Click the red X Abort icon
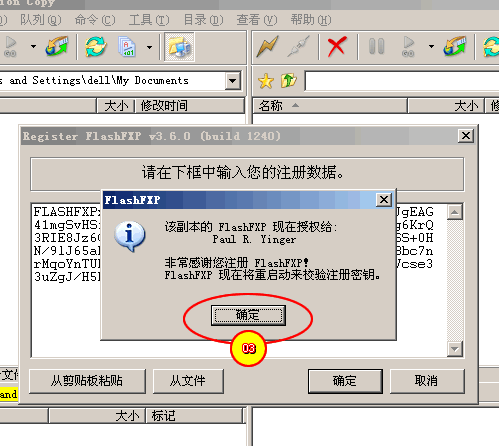 pos(337,47)
